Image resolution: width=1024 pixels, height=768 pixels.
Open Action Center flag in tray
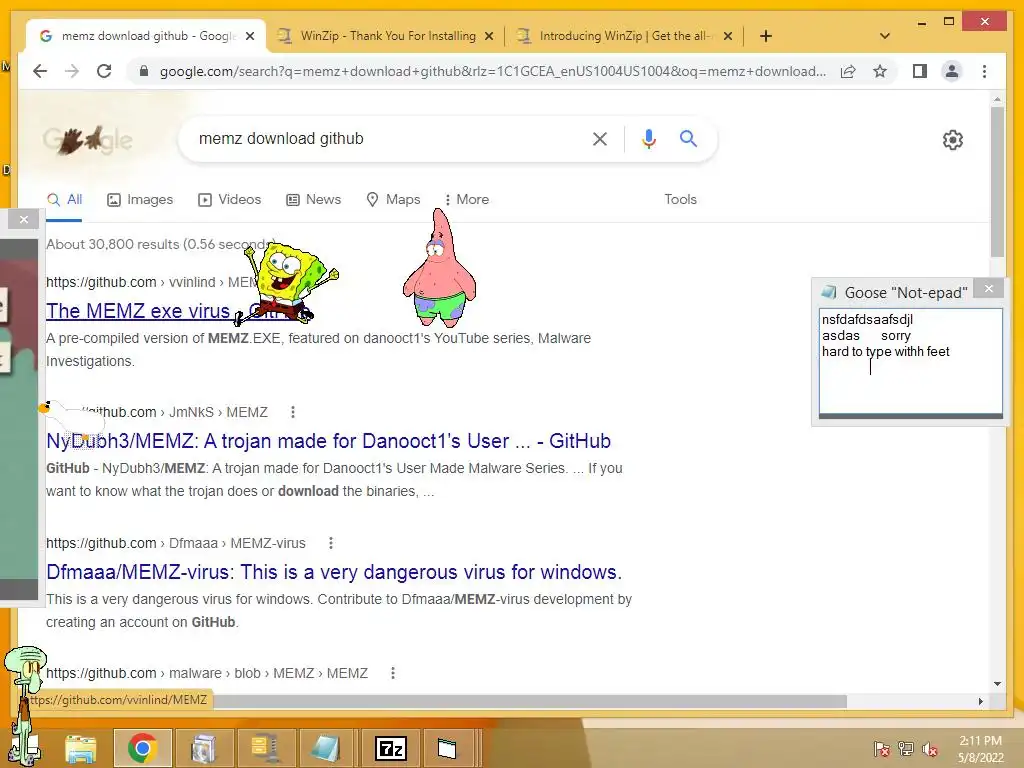click(881, 749)
